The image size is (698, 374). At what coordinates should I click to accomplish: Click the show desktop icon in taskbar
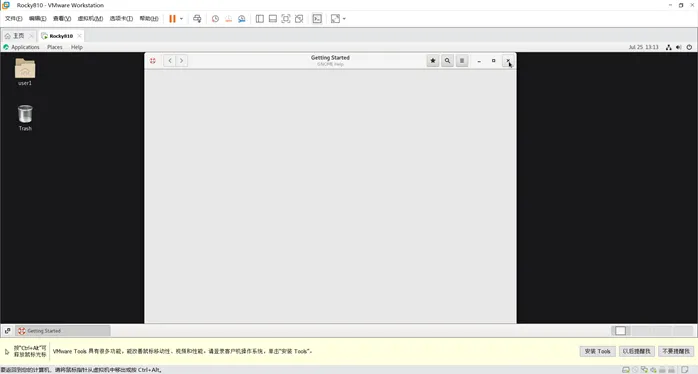pyautogui.click(x=8, y=331)
